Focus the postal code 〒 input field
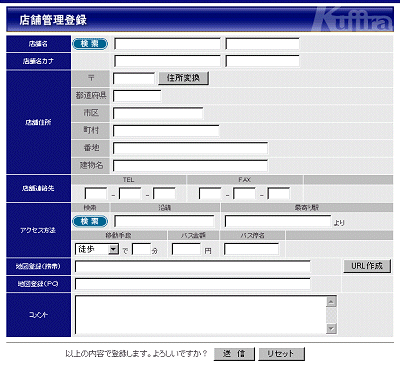 [134, 78]
